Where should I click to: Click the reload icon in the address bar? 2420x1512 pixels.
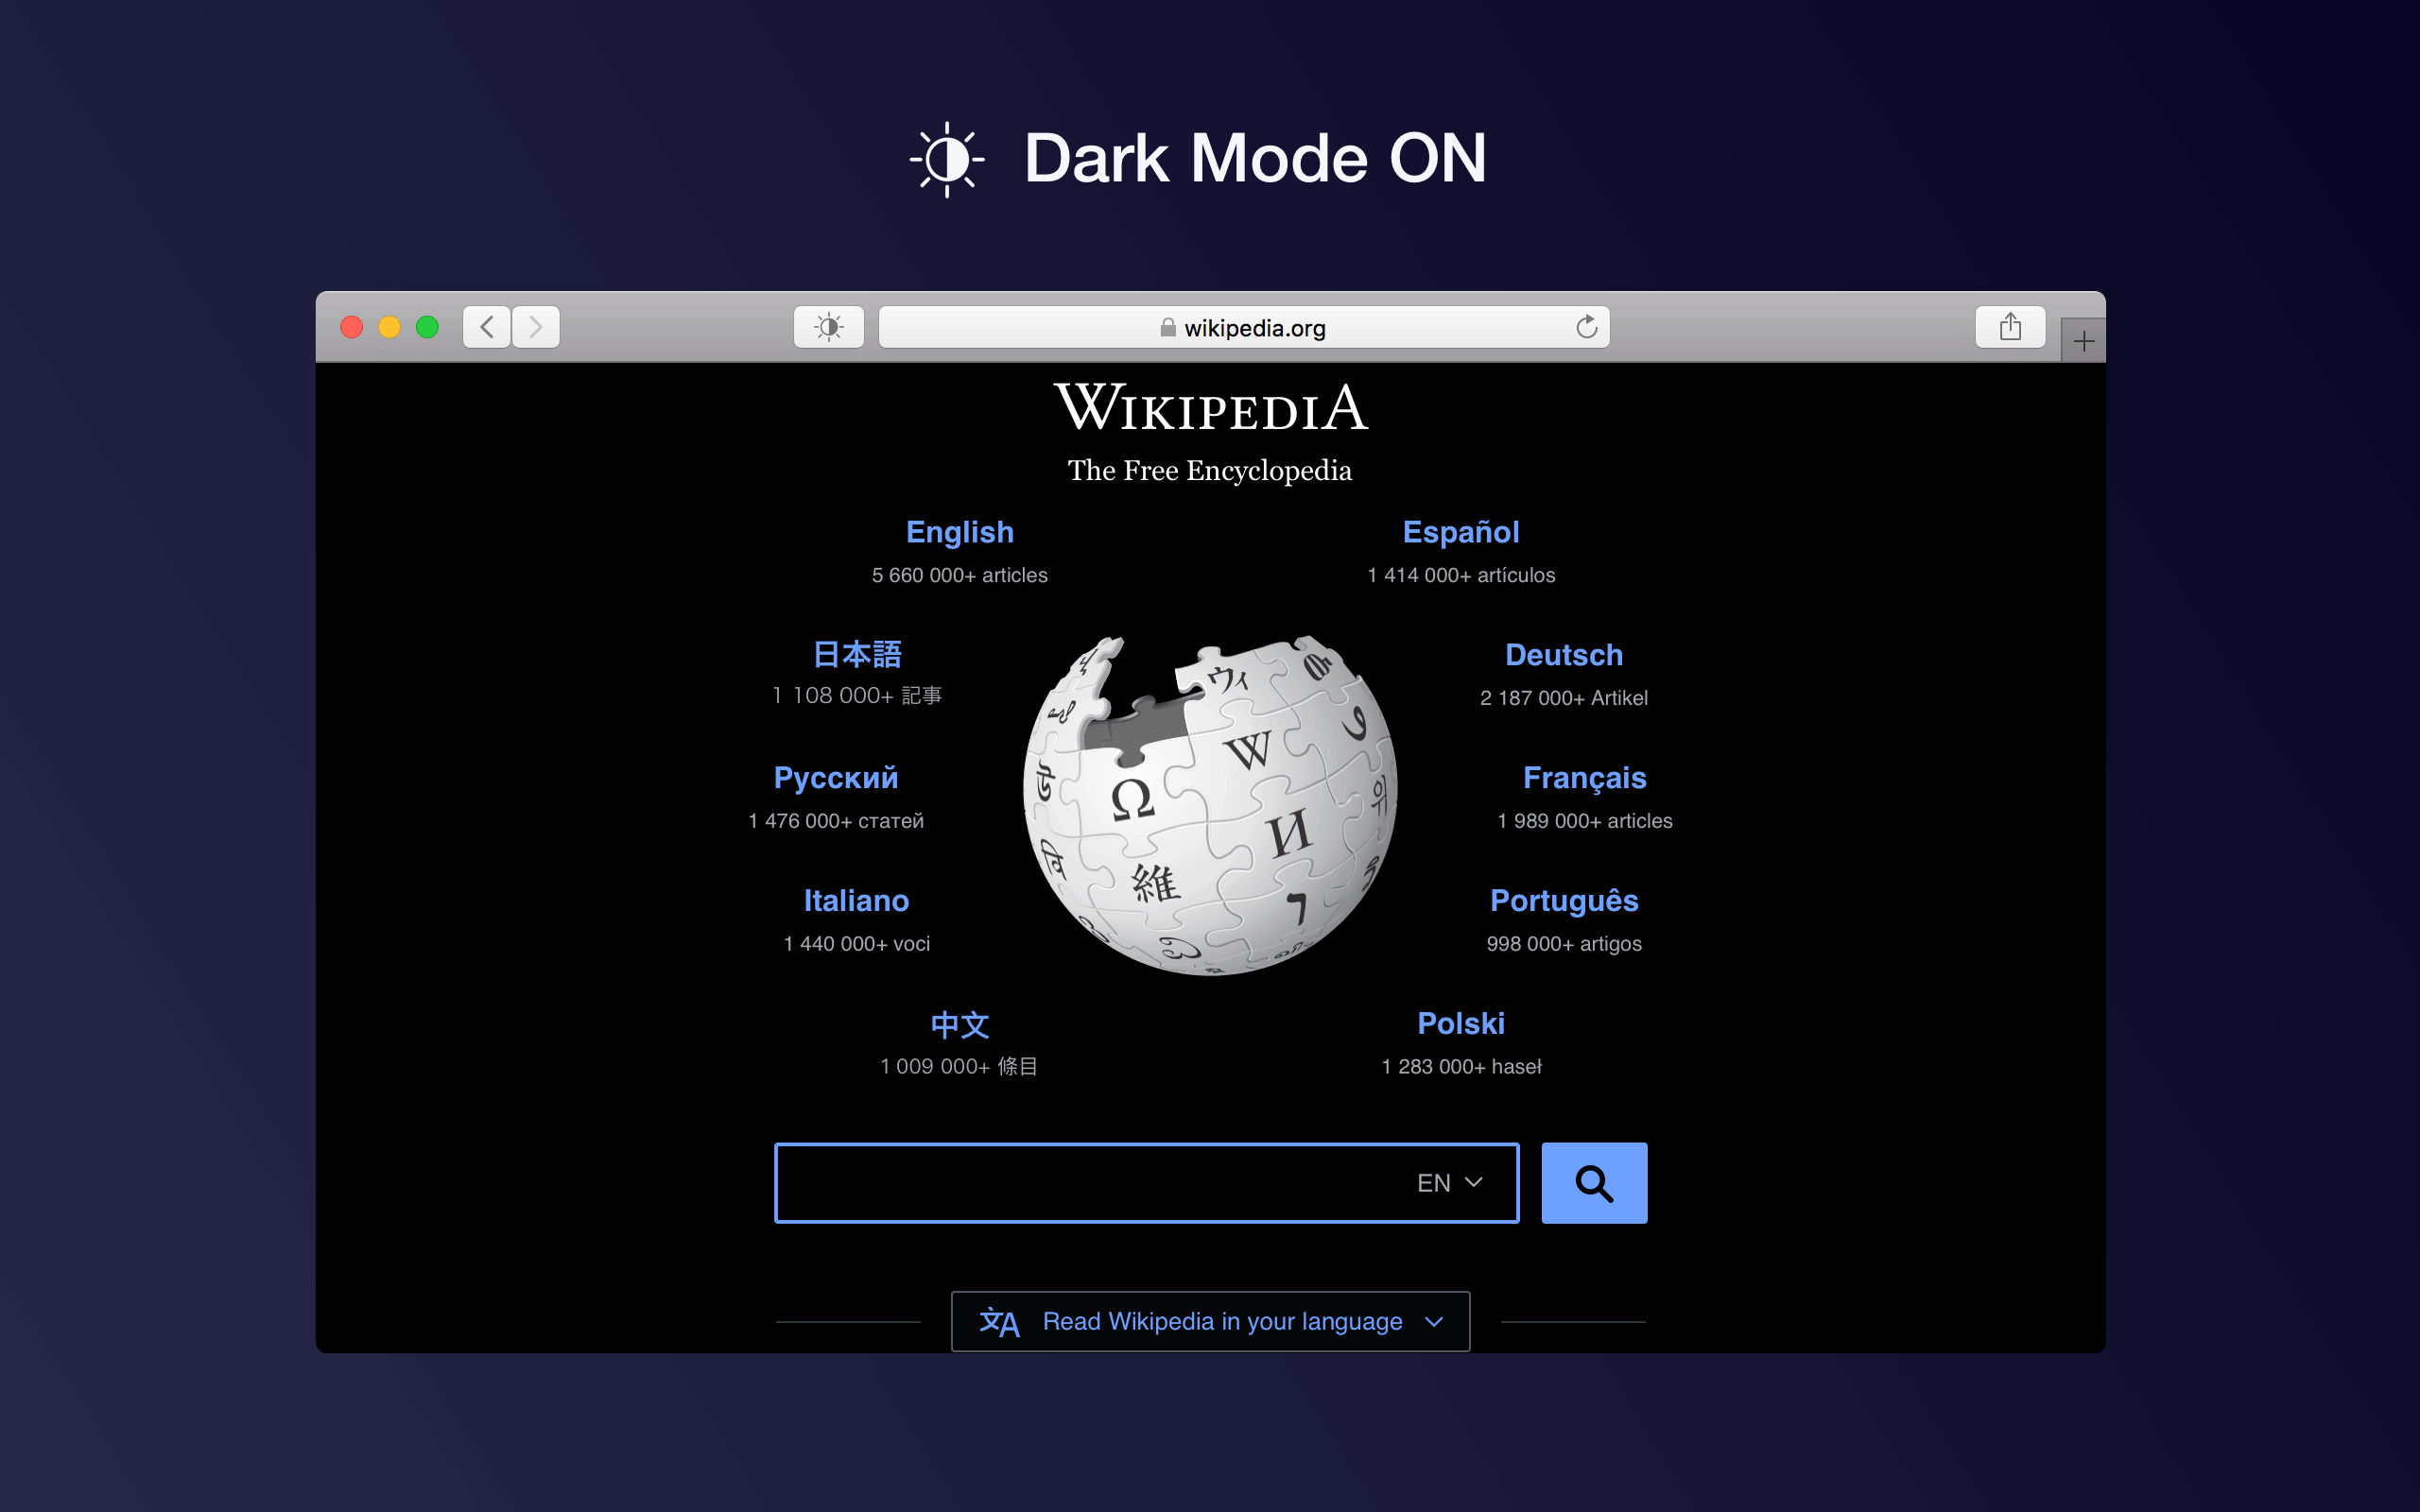tap(1588, 326)
